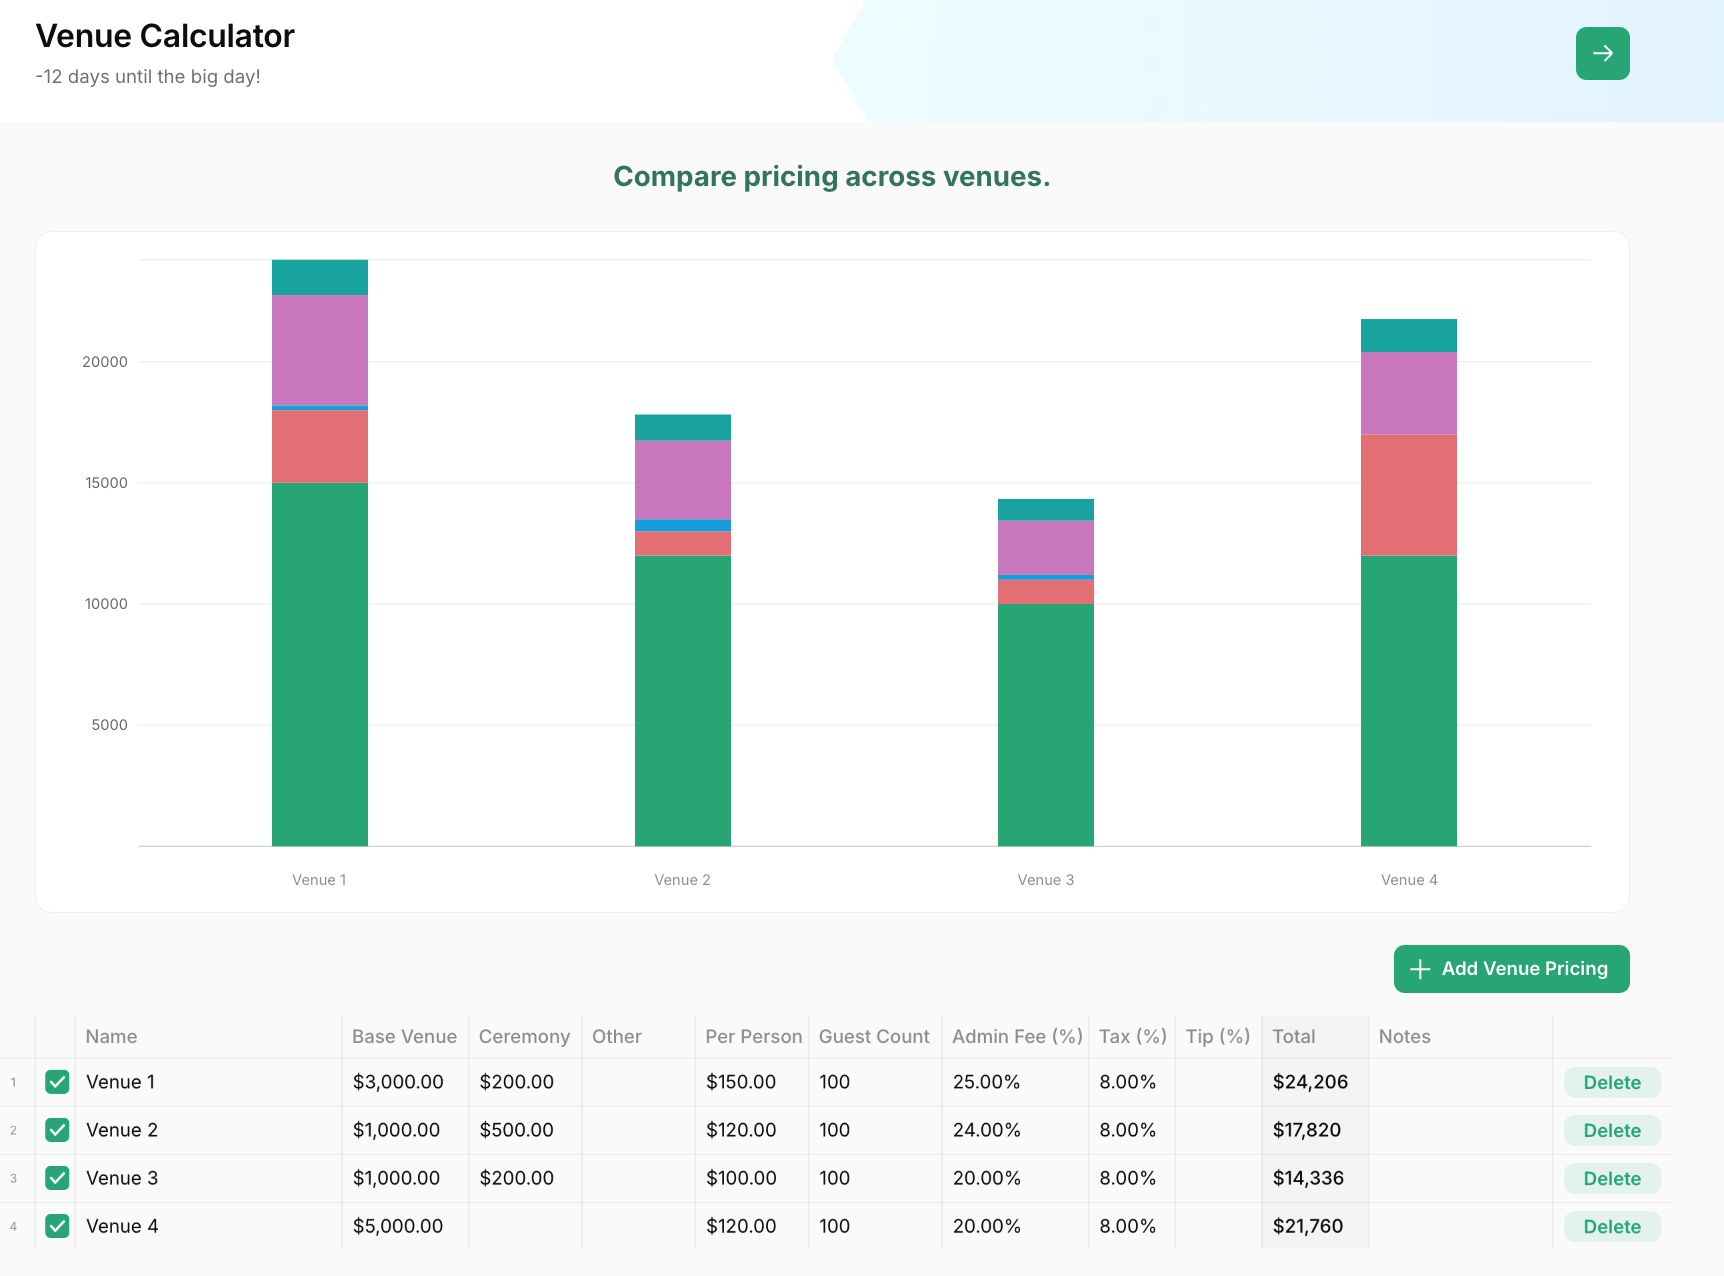
Task: Toggle the Venue 4 row checkbox
Action: (x=57, y=1226)
